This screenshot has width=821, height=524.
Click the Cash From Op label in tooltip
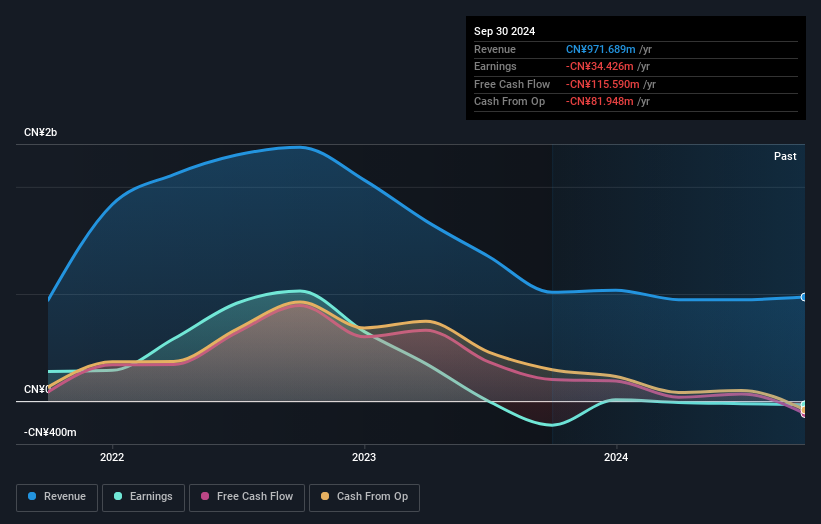[509, 102]
